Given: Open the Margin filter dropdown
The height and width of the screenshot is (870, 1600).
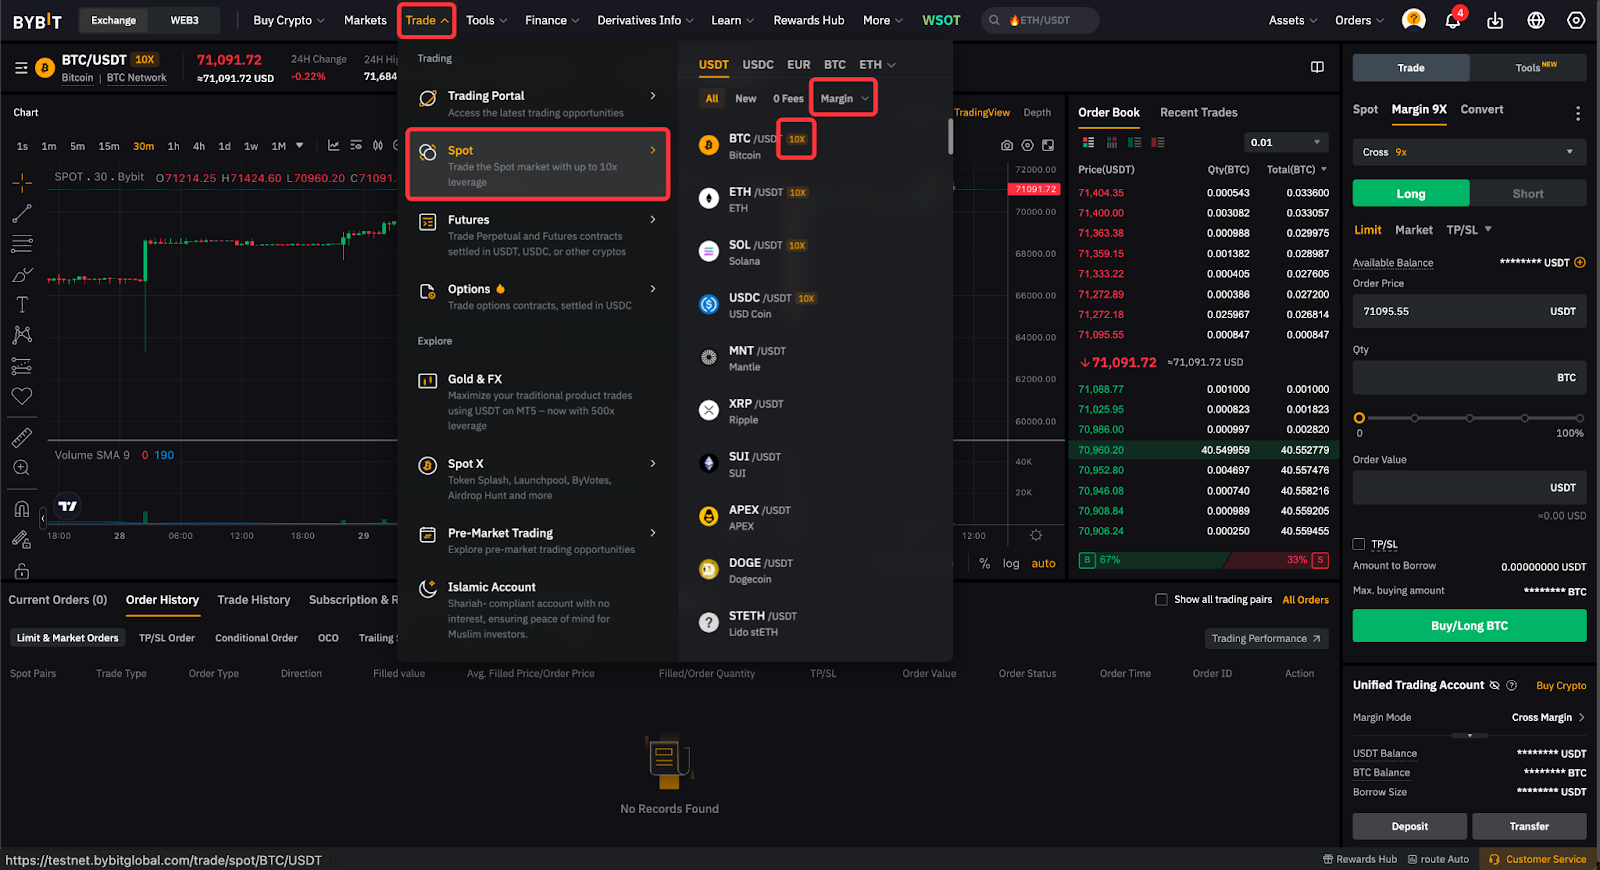Looking at the screenshot, I should click(x=844, y=99).
